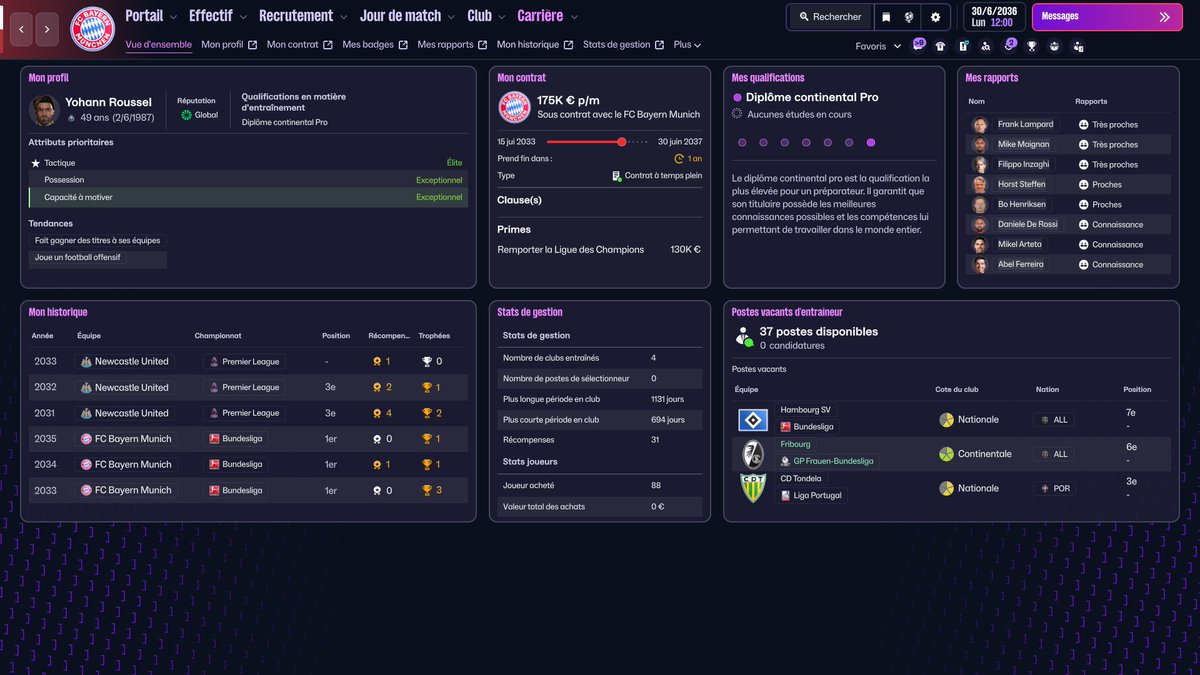Click the Bayern logo in Mon contrat panel
The height and width of the screenshot is (675, 1200).
point(514,107)
